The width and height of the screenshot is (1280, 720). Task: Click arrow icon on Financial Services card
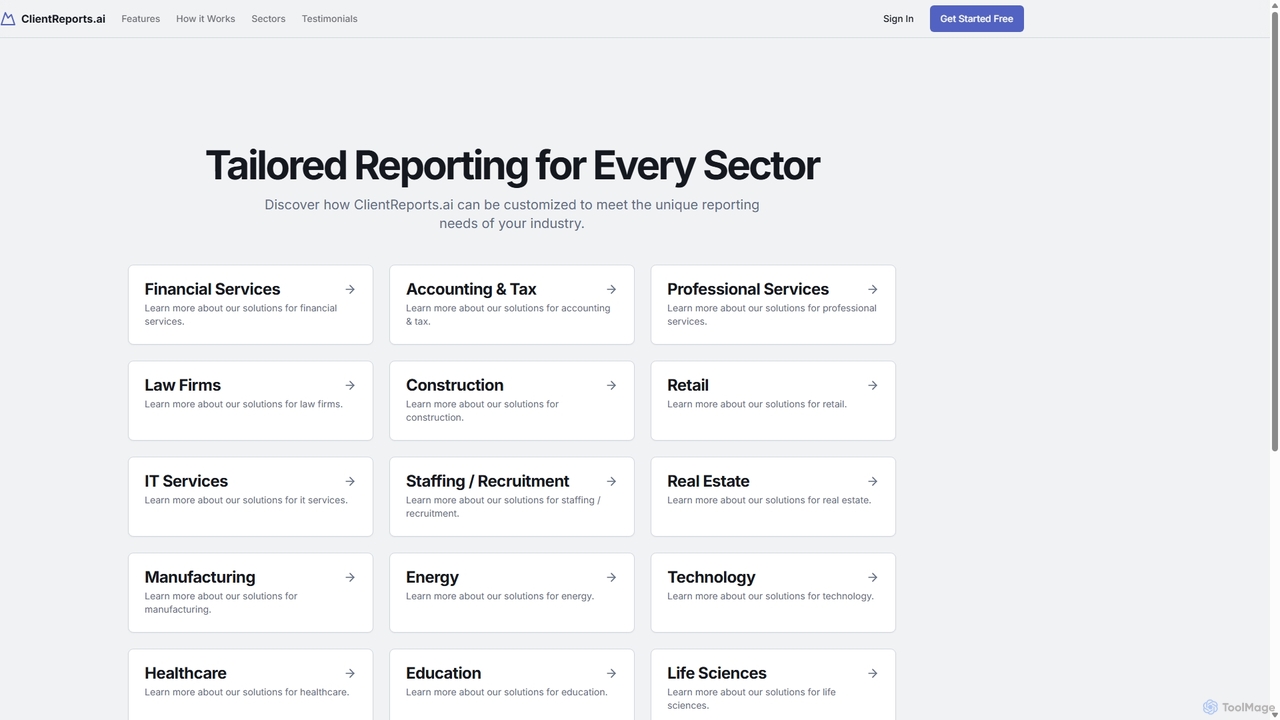pyautogui.click(x=350, y=289)
